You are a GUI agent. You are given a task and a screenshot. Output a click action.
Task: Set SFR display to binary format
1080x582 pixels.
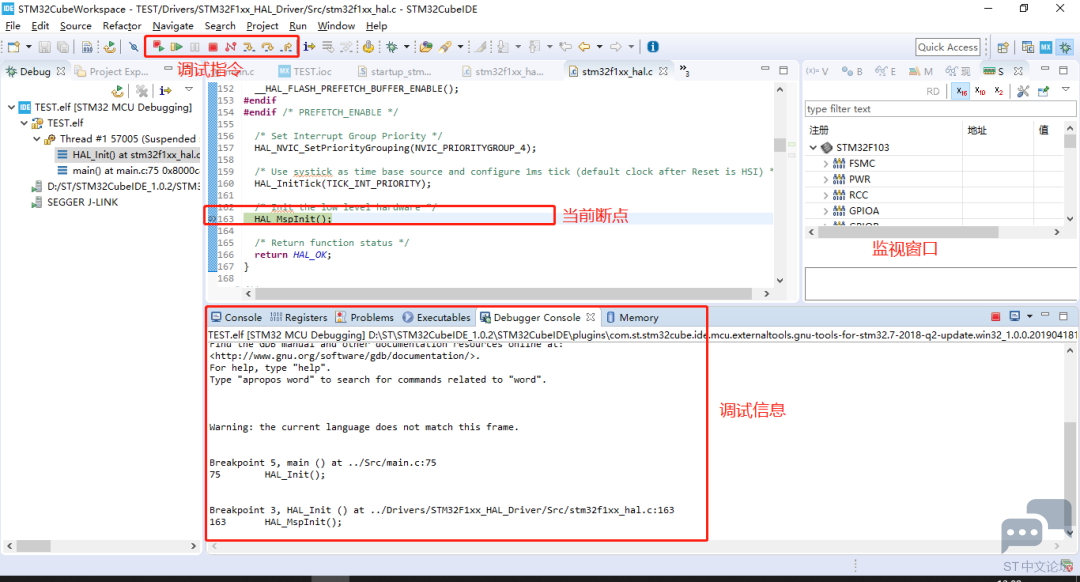point(999,91)
